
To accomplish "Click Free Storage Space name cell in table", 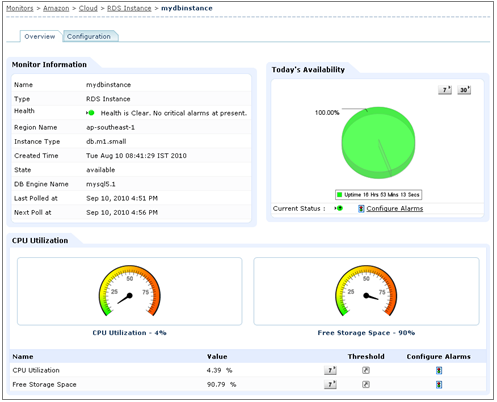I will [44, 384].
